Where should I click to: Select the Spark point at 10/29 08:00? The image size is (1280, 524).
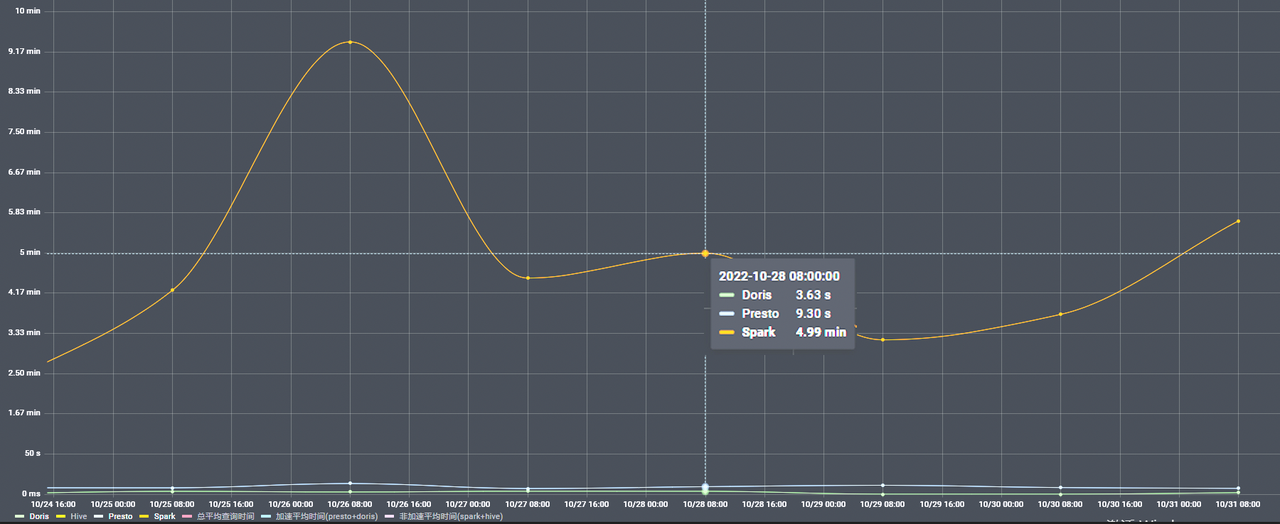pyautogui.click(x=883, y=340)
